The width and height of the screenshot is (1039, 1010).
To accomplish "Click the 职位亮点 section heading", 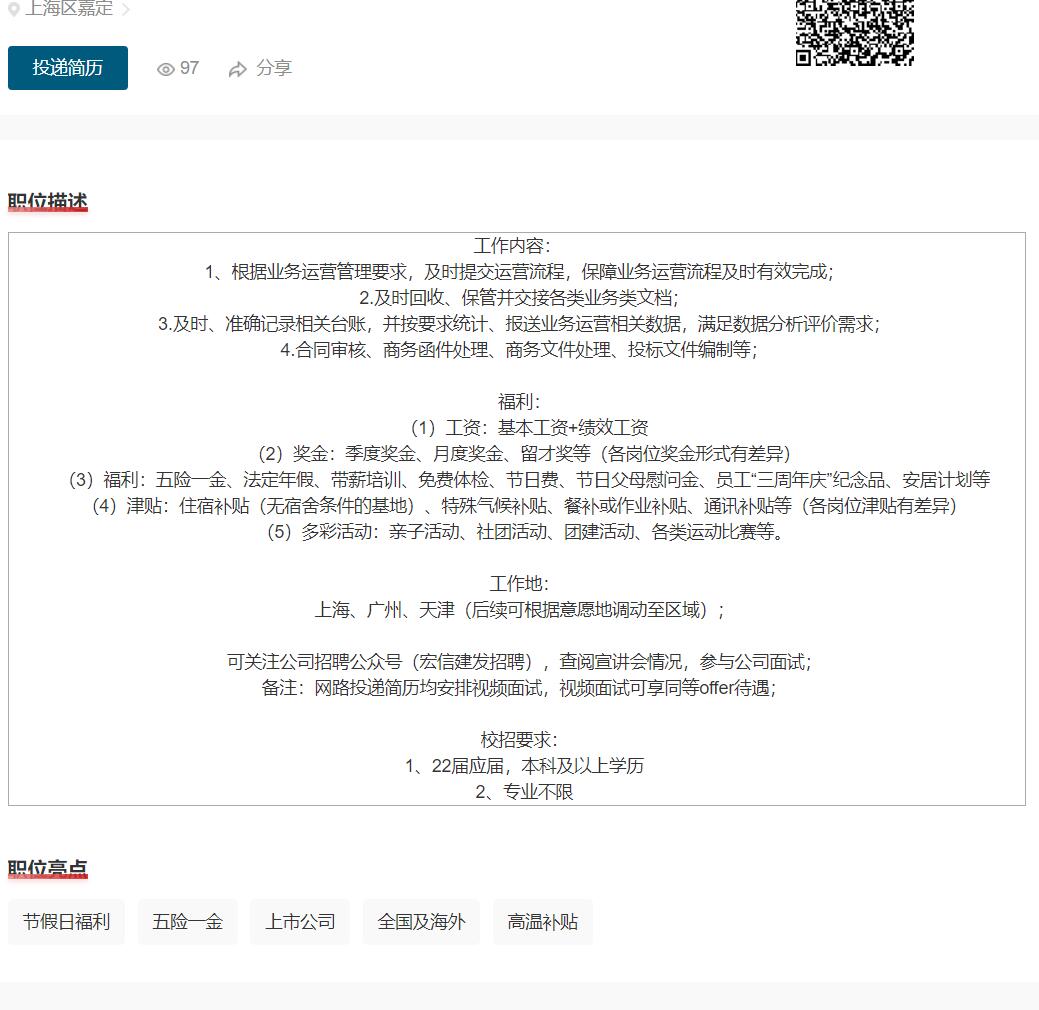I will click(x=48, y=868).
